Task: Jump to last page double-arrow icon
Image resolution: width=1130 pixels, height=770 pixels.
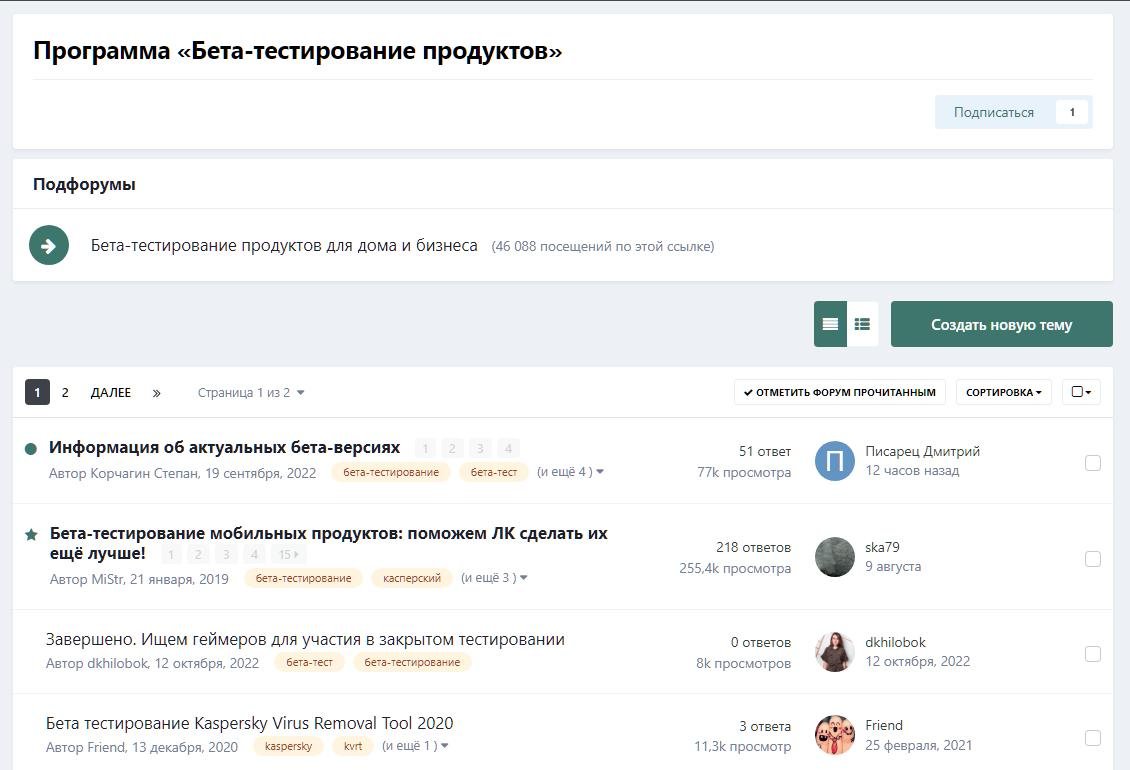Action: coord(156,393)
